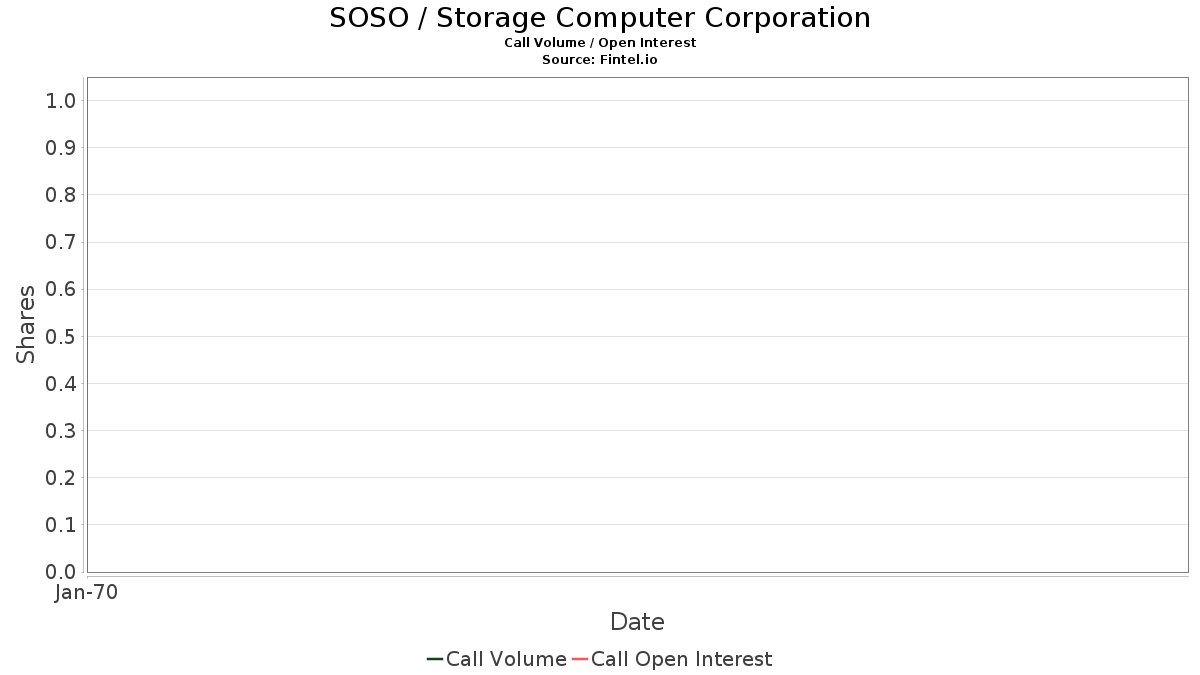This screenshot has width=1200, height=675.
Task: Click the 0.9 y-axis tick value
Action: pos(61,148)
